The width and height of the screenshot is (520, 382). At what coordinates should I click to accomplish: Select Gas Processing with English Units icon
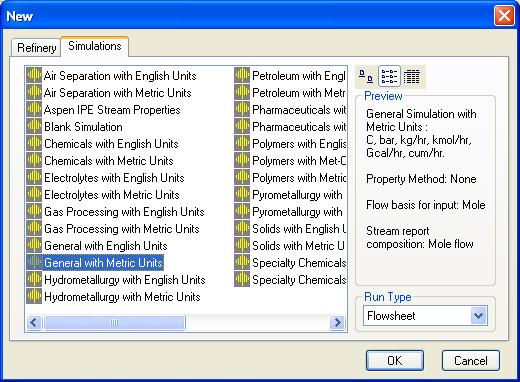tap(34, 211)
